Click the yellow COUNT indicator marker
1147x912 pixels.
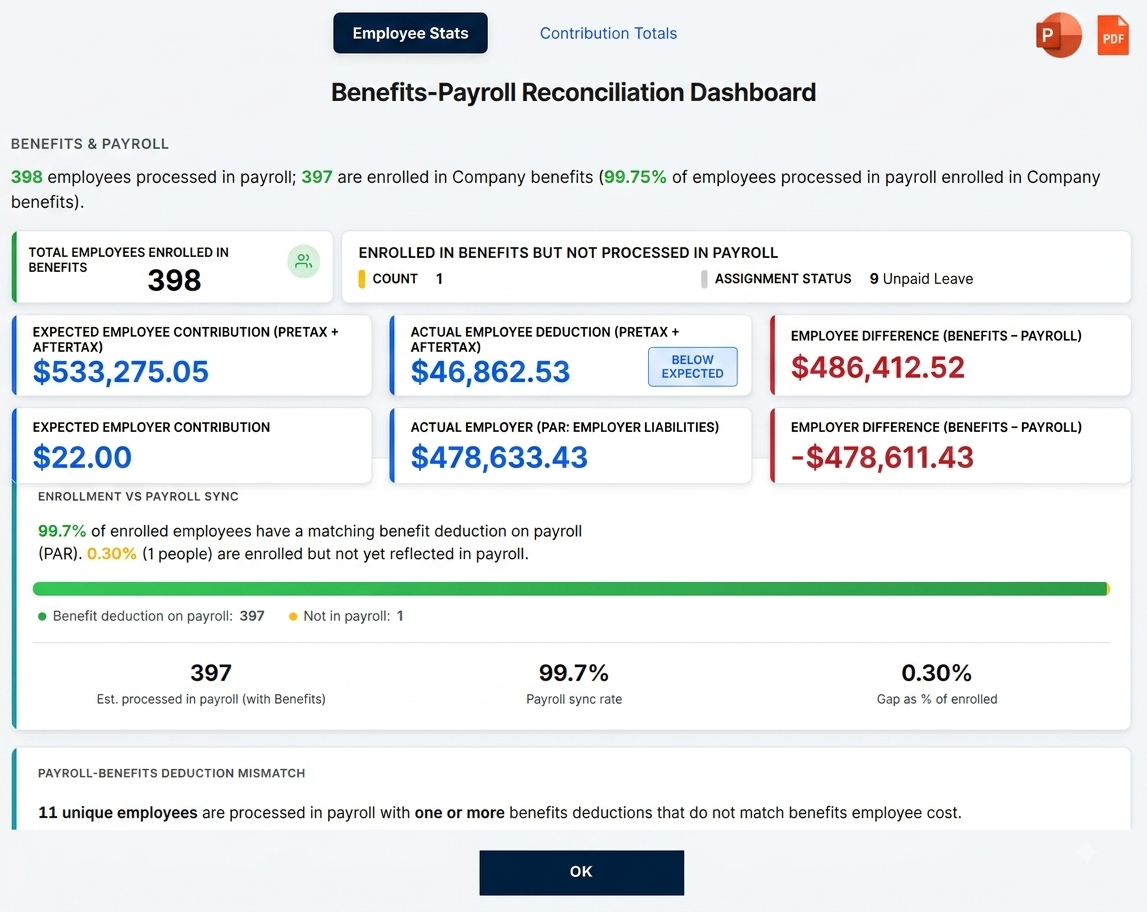[x=361, y=279]
